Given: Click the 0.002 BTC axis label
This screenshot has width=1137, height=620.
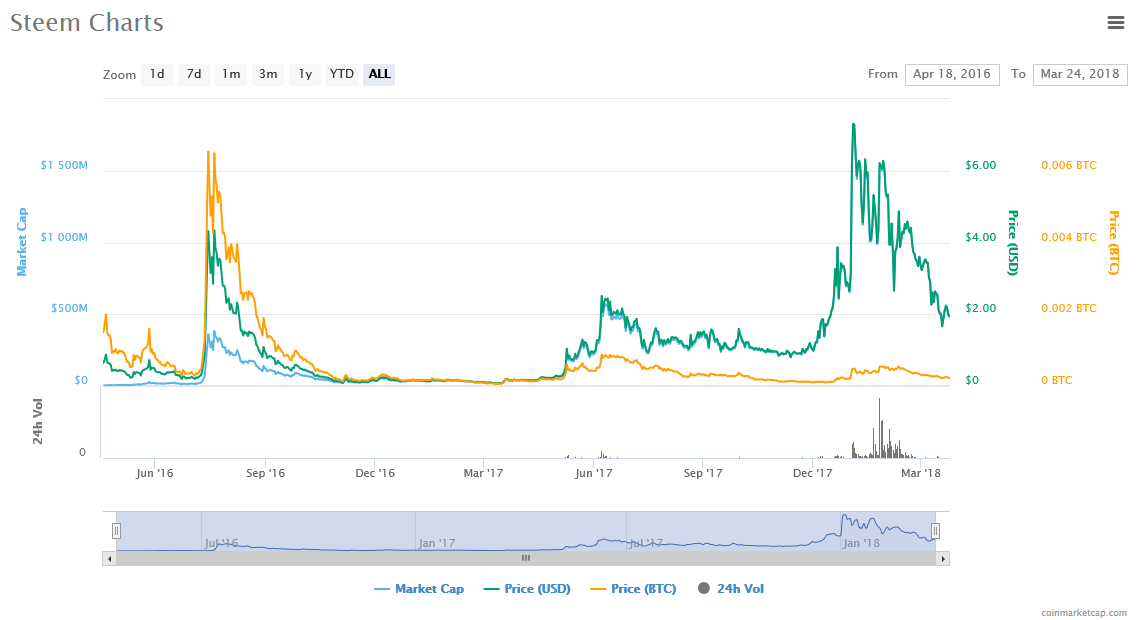Looking at the screenshot, I should pos(1069,308).
